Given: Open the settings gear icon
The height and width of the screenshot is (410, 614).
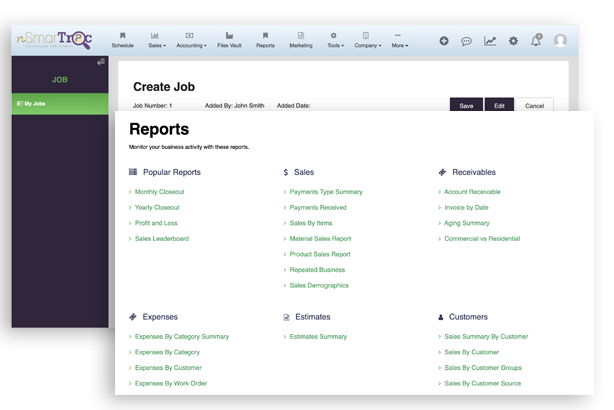Looking at the screenshot, I should pyautogui.click(x=513, y=41).
